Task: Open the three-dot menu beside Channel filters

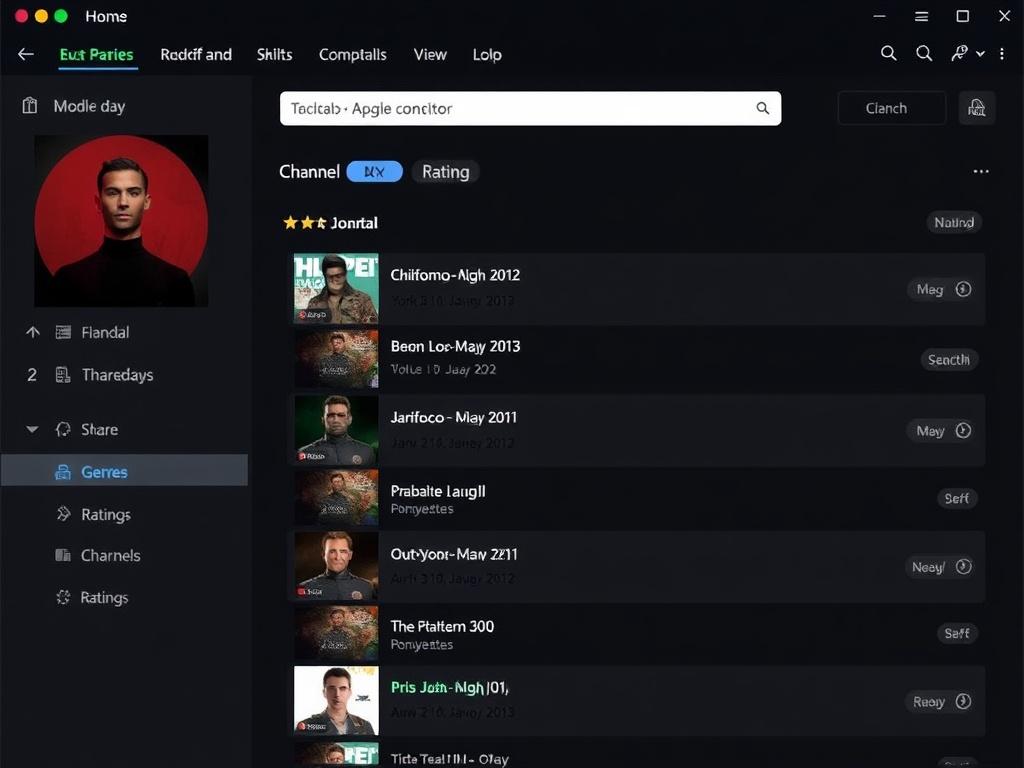Action: point(980,172)
